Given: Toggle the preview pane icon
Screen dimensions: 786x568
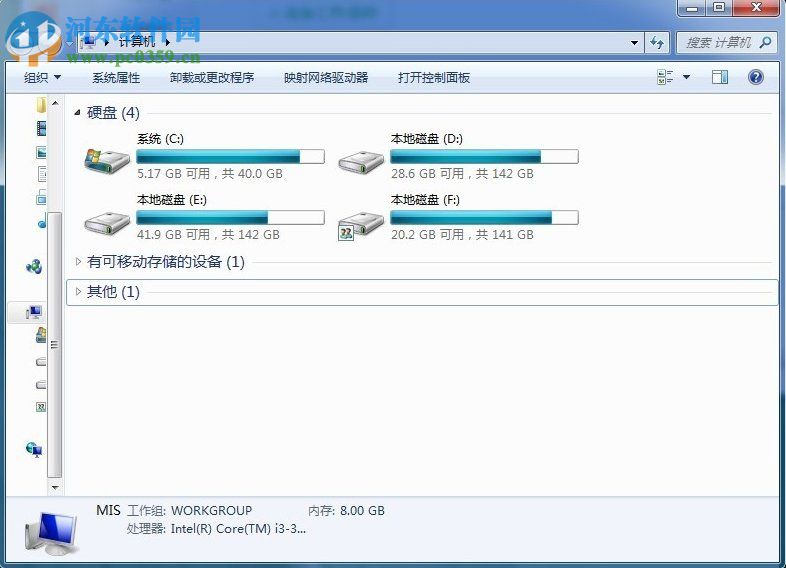Looking at the screenshot, I should click(720, 77).
